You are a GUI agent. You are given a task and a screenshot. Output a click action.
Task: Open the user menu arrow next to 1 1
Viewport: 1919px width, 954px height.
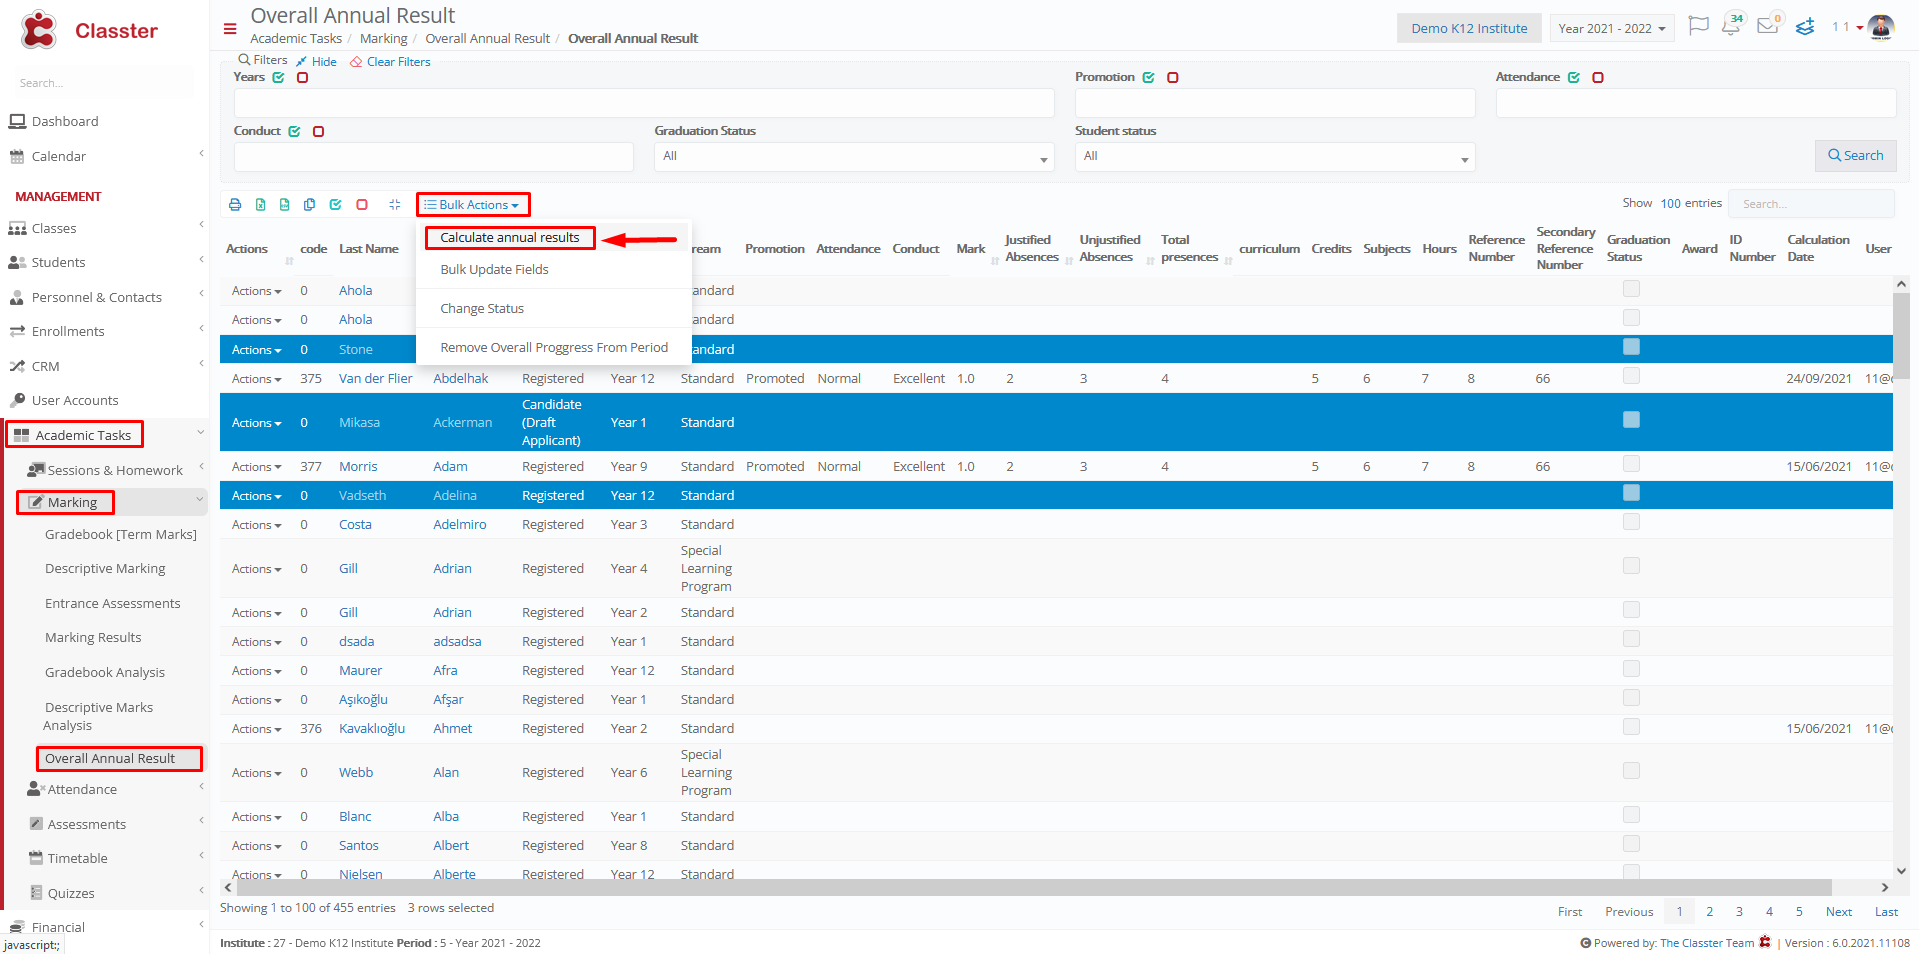click(1860, 28)
